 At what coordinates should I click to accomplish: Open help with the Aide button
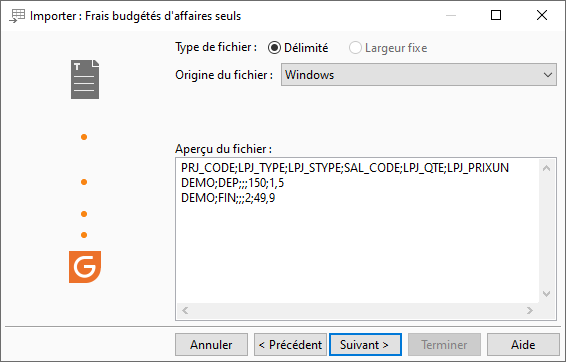[x=523, y=345]
